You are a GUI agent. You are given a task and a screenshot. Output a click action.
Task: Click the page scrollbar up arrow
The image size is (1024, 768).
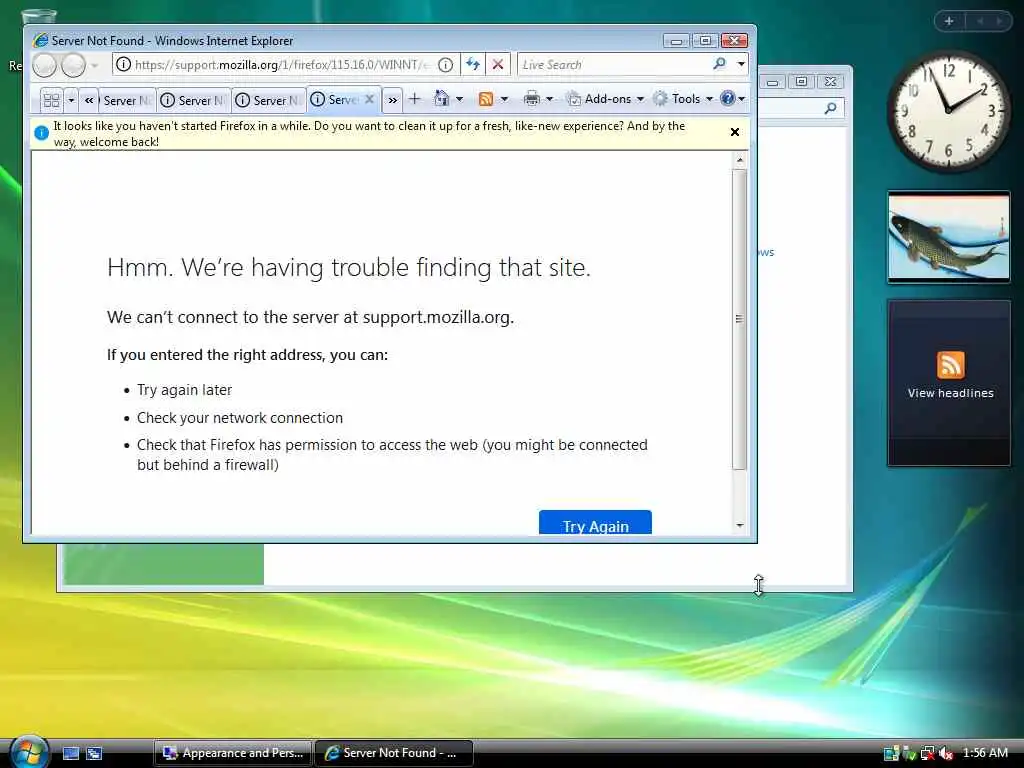(x=740, y=160)
